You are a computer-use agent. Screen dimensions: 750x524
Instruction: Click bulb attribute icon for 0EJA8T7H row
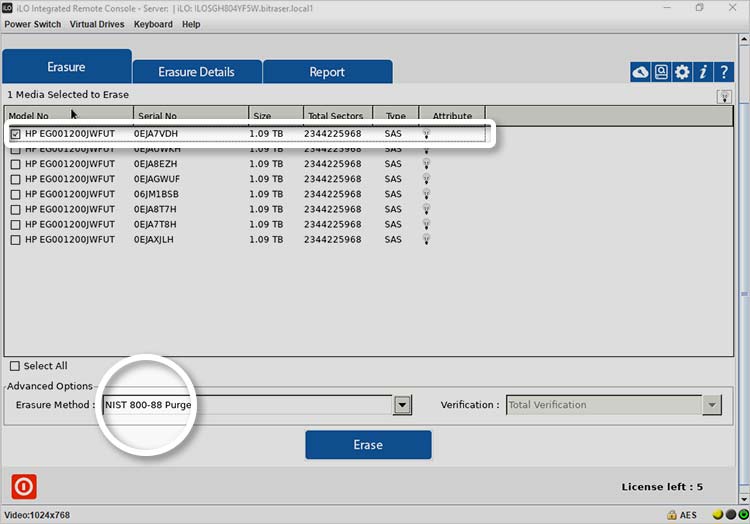click(x=426, y=209)
